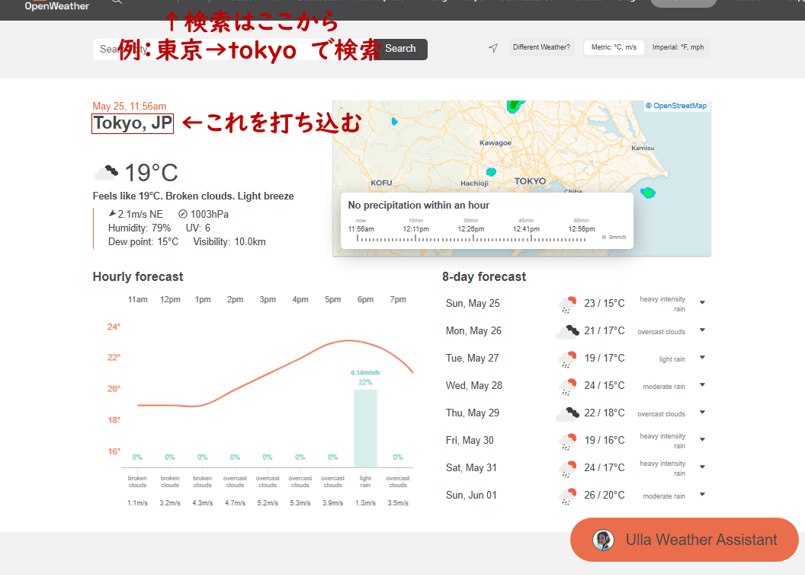Screen dimensions: 805x575
Task: Click the Dew point: 15°C value
Action: pos(143,242)
